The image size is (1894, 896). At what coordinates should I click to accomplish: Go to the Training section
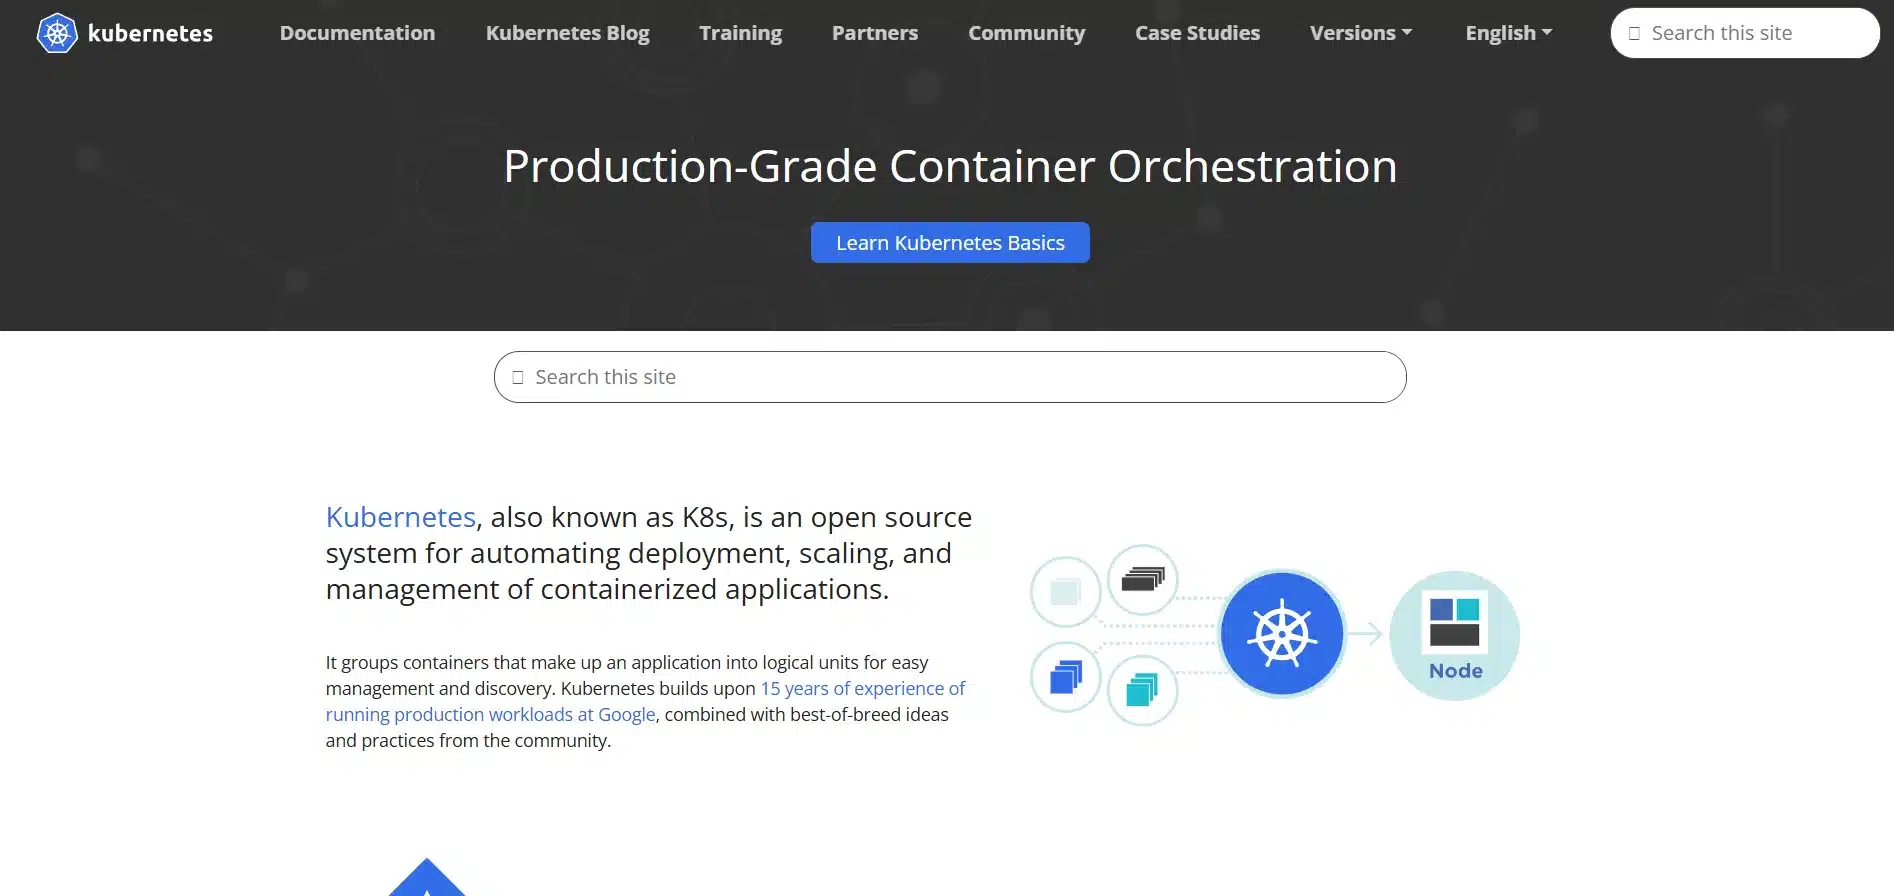[740, 33]
